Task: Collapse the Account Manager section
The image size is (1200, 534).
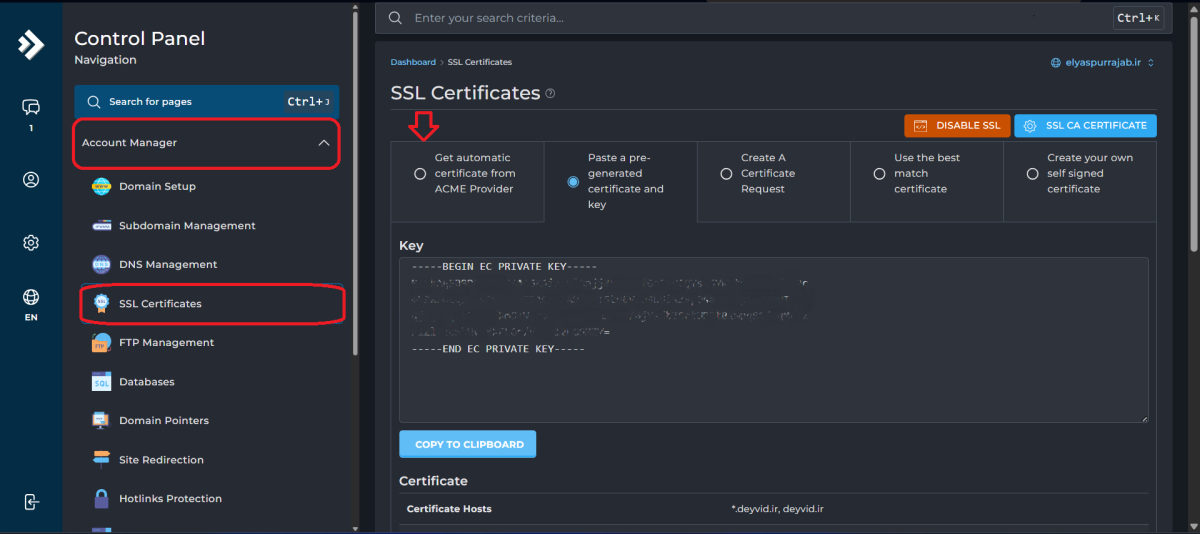Action: (323, 143)
